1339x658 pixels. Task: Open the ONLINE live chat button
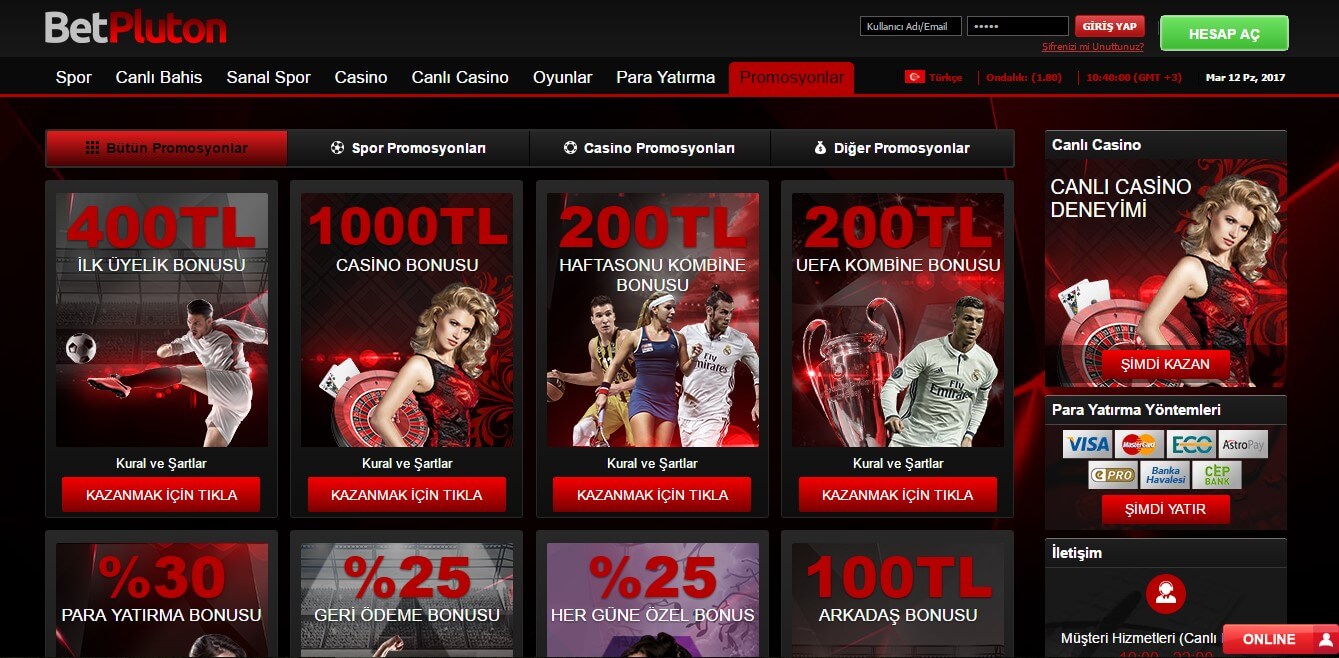coord(1280,639)
